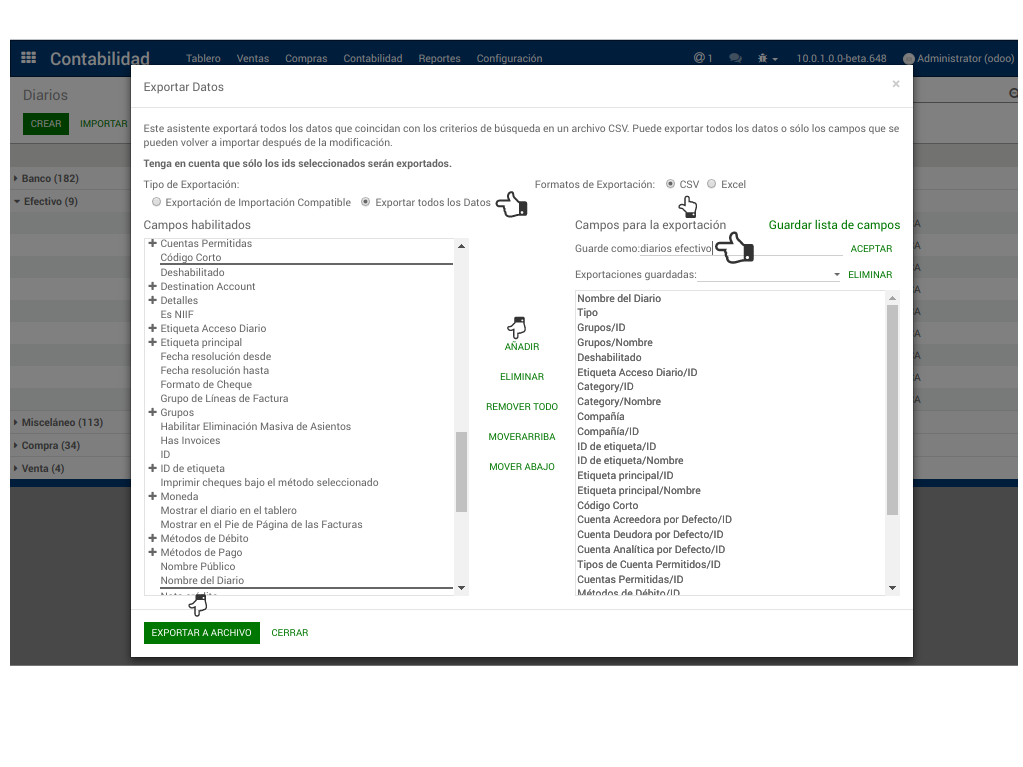Click the AÑADIR button
Viewport: 1023px width, 767px height.
(x=521, y=347)
